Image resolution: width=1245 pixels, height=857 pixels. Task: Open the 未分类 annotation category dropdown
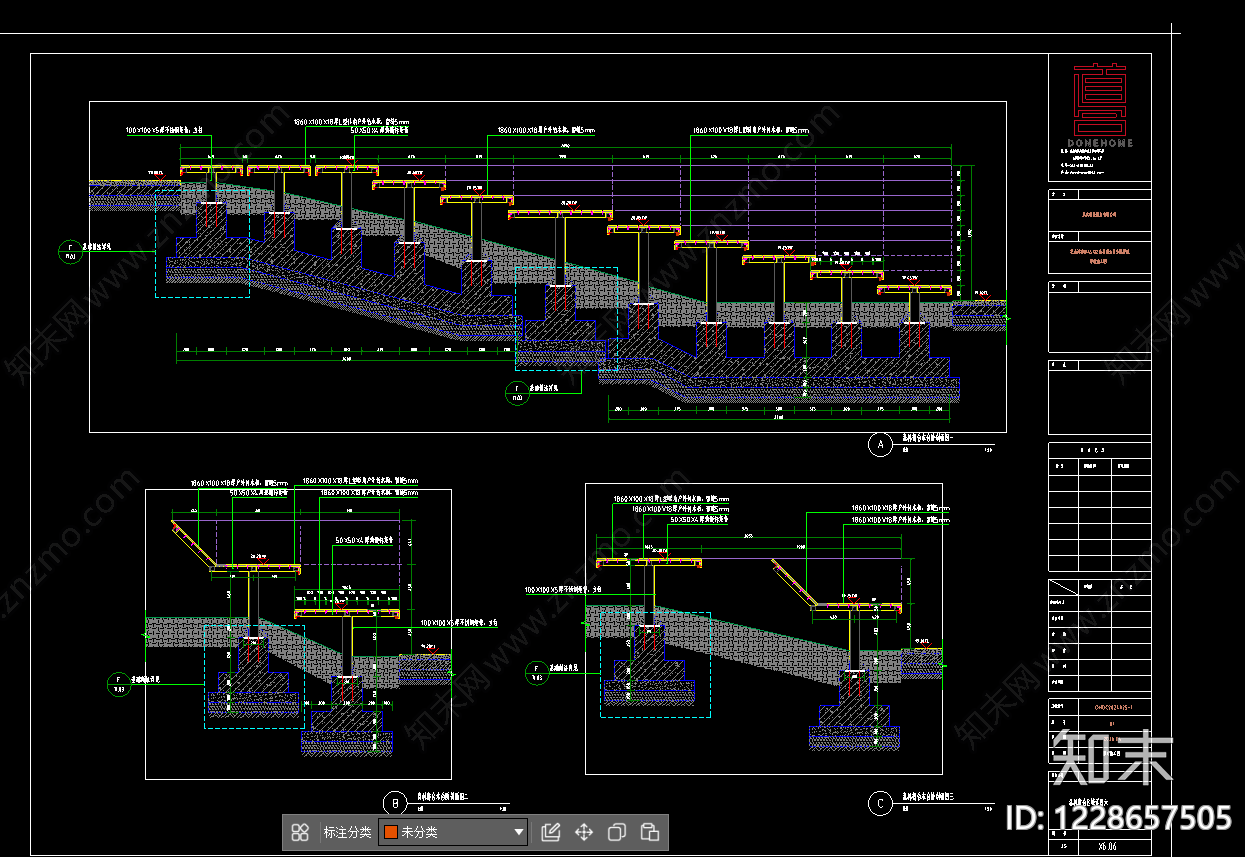(453, 832)
